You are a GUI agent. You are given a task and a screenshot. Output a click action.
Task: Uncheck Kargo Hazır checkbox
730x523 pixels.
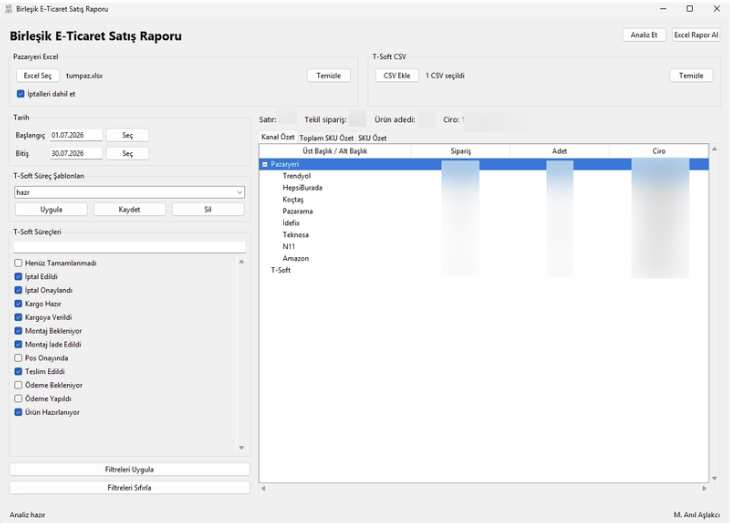tap(18, 304)
